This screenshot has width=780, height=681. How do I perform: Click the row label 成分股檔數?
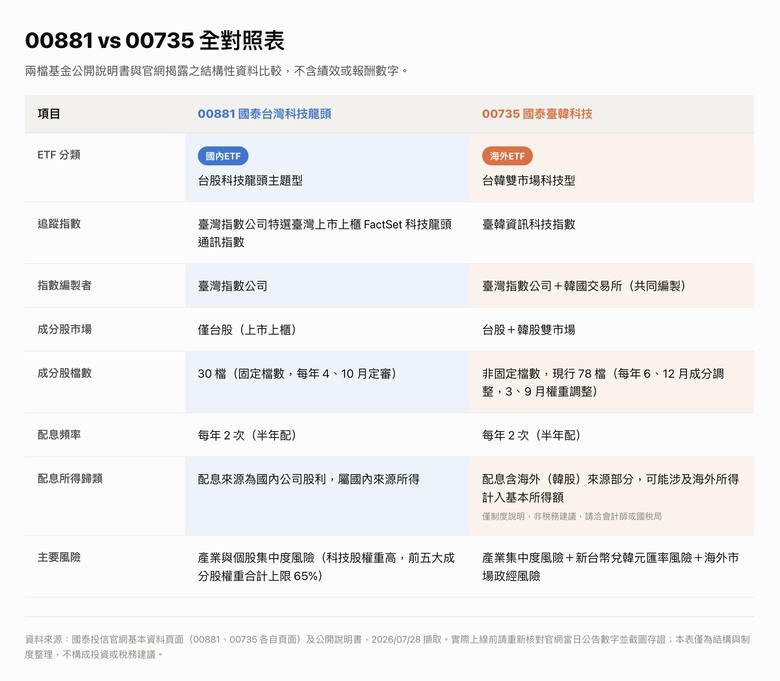tap(64, 373)
